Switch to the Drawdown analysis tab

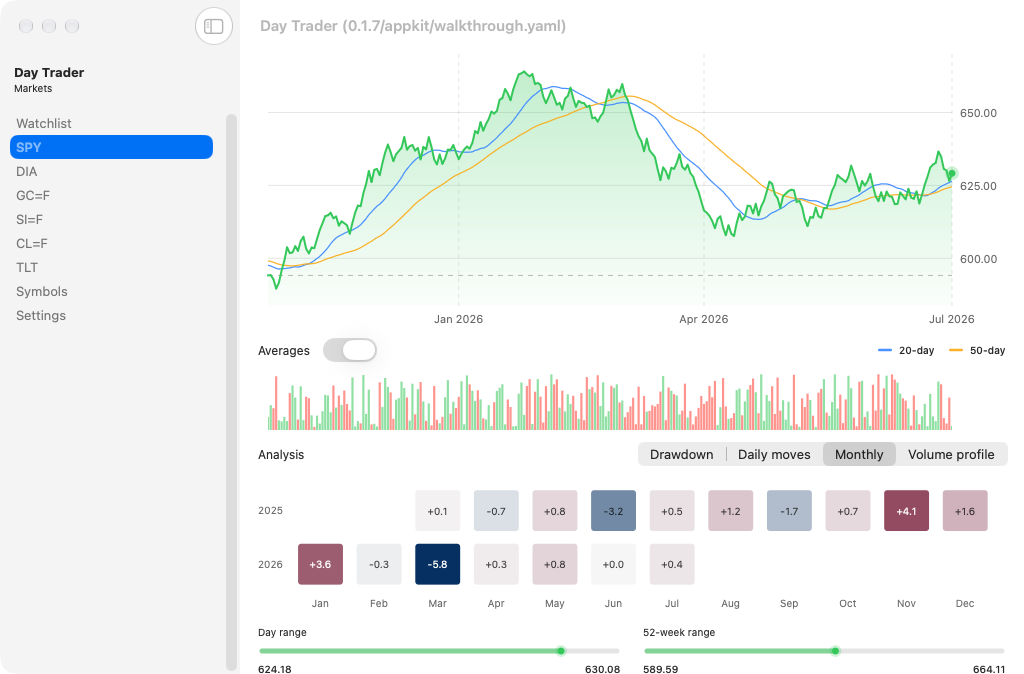point(681,455)
